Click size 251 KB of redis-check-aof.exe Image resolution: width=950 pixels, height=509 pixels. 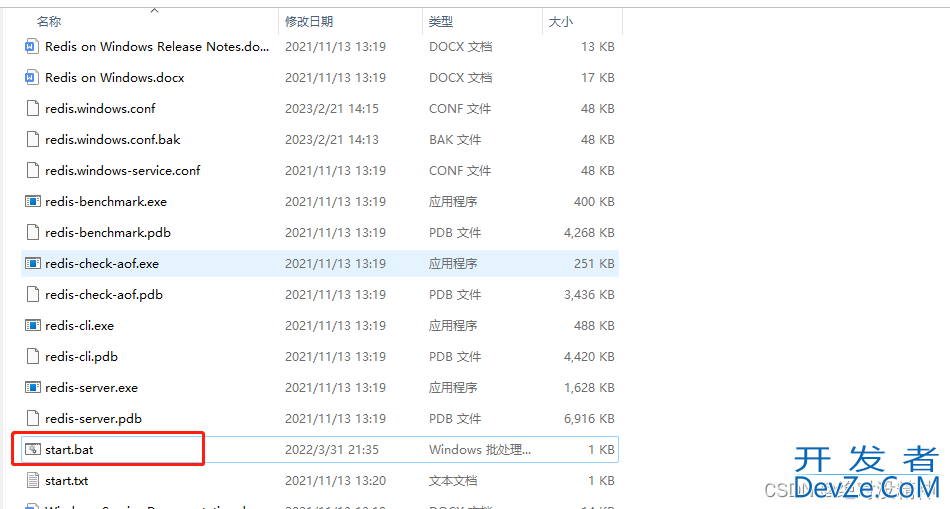(x=594, y=263)
